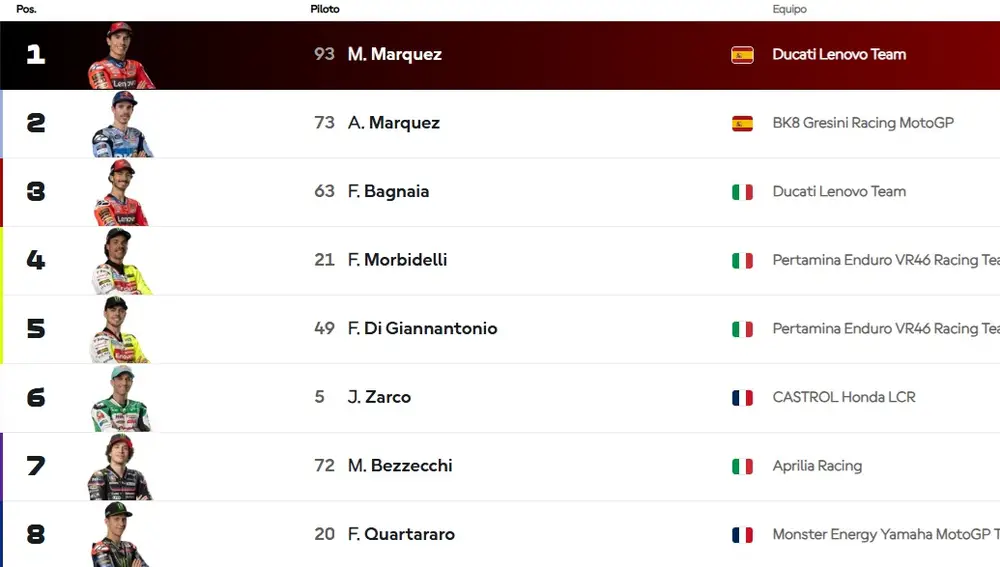
Task: Click the Spain flag beside M. Marquez
Action: pos(742,55)
